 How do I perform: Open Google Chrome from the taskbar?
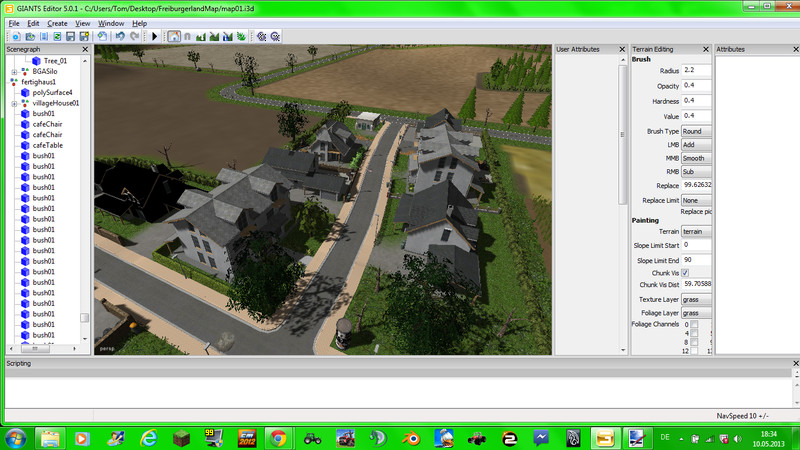pyautogui.click(x=279, y=439)
